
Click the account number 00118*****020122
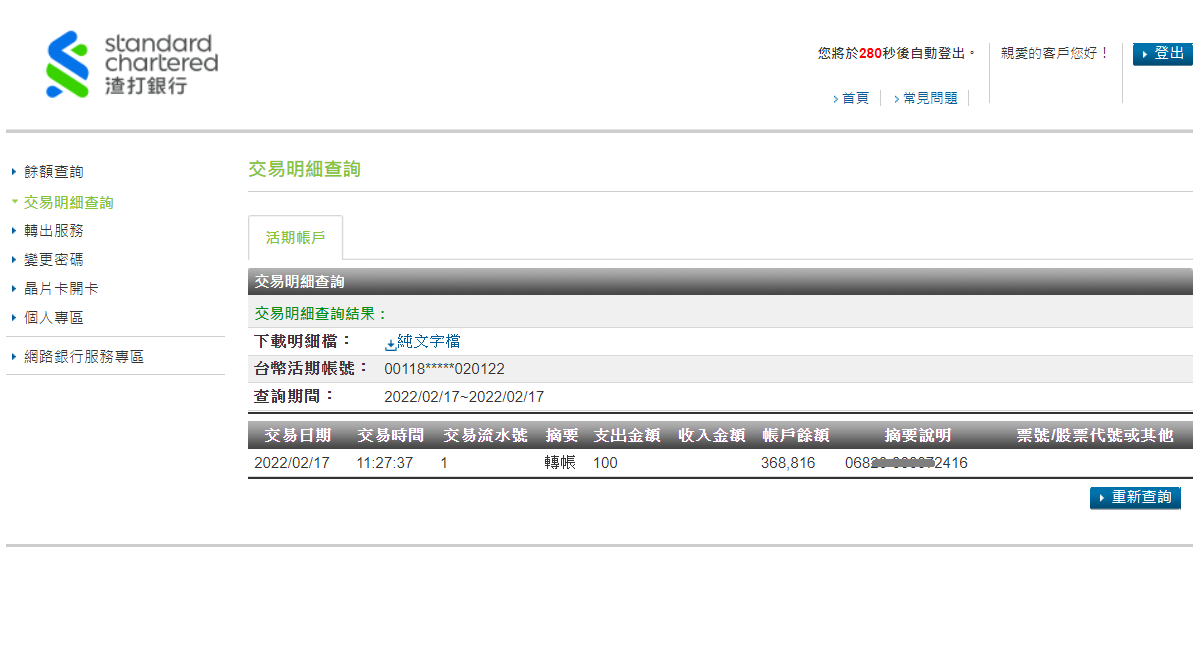coord(444,369)
